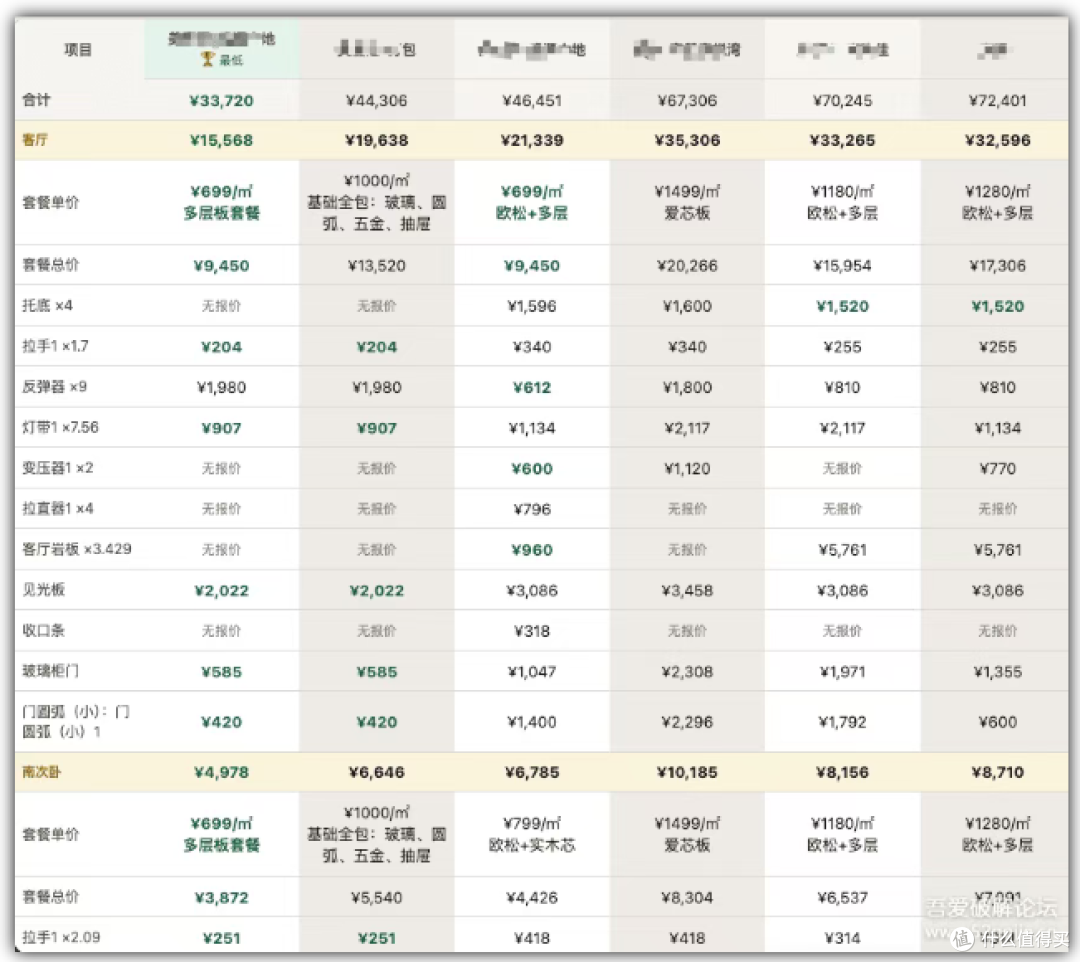
Task: Select the 收口条 price ¥318
Action: pyautogui.click(x=532, y=631)
